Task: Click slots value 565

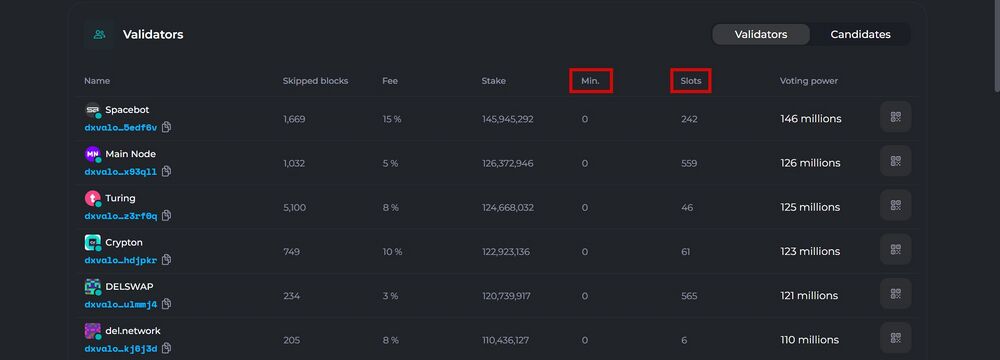Action: 689,296
